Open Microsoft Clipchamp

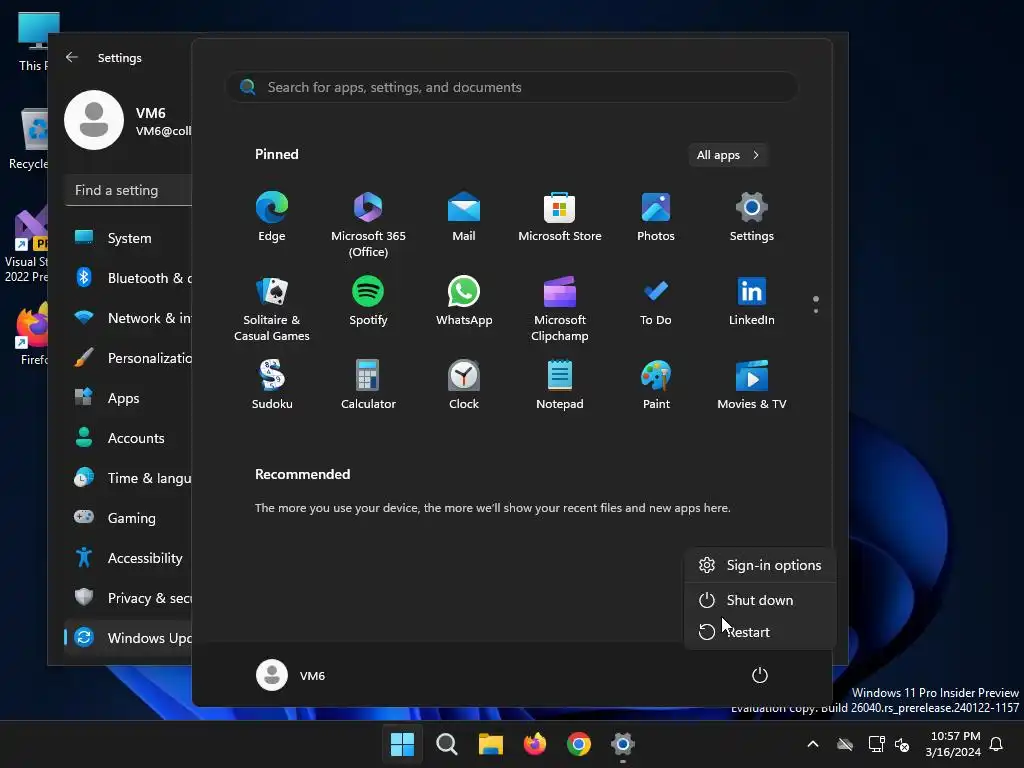(x=560, y=308)
